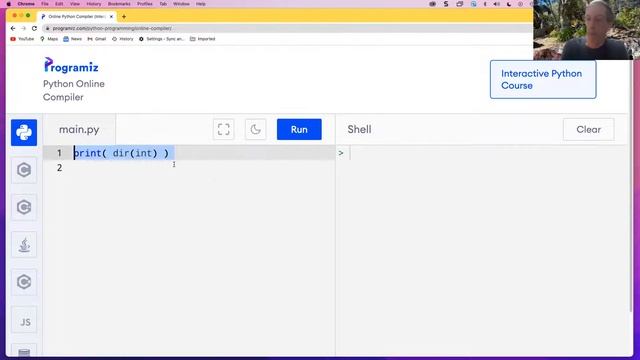Screen dimensions: 640x360
Task: Click the print( dir(int) ) code line
Action: click(x=121, y=153)
